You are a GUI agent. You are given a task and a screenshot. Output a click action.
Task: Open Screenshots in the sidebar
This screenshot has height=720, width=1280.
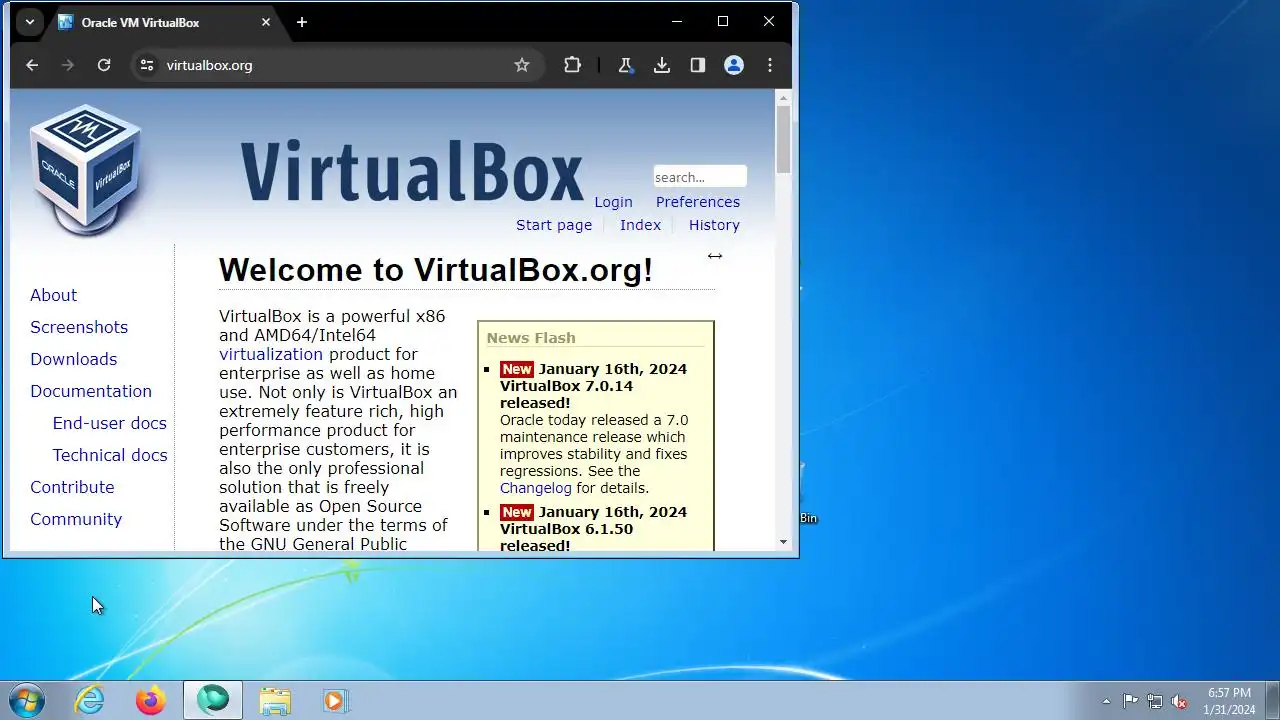click(79, 327)
